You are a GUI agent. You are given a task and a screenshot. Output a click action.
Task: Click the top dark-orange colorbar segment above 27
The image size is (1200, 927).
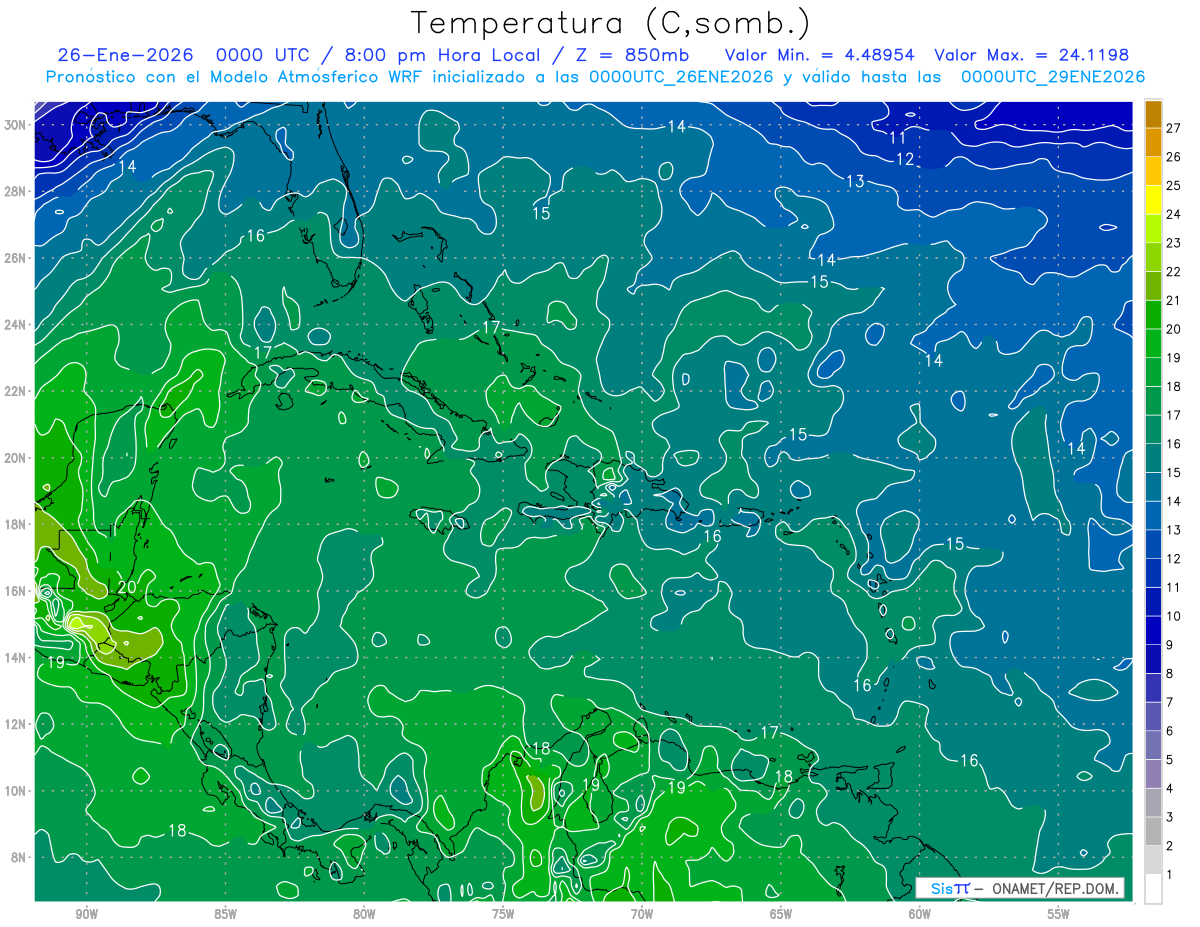tap(1153, 114)
